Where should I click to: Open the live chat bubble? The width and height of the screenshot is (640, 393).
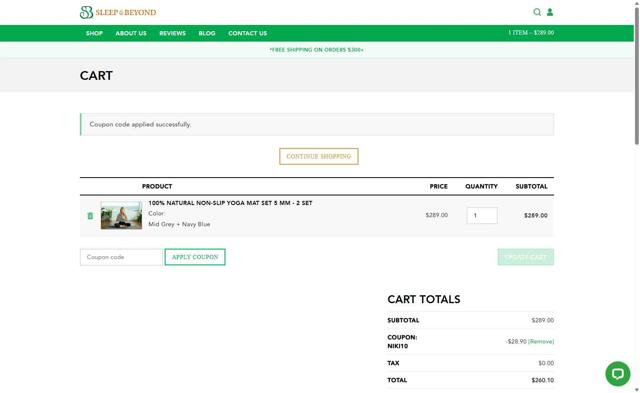click(618, 373)
